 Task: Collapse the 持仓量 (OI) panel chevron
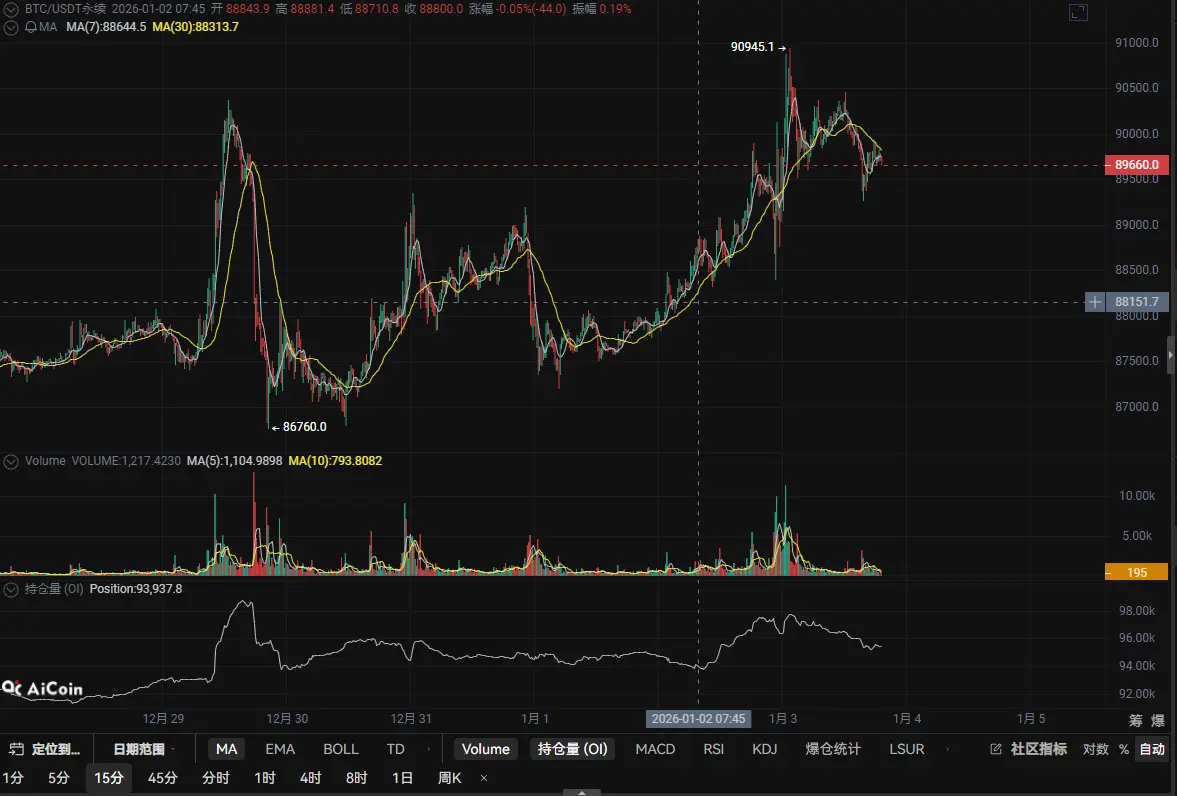(11, 589)
